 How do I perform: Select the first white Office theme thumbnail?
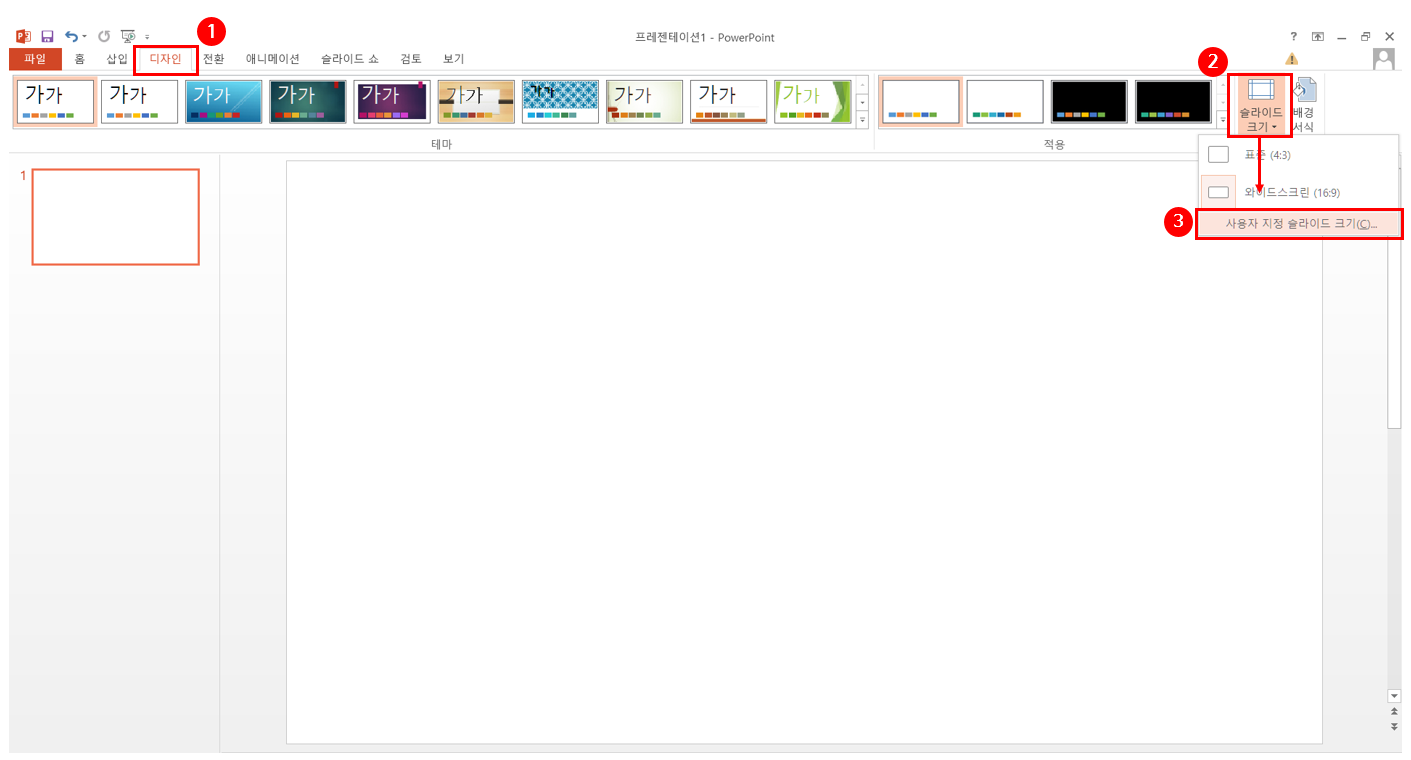(56, 102)
